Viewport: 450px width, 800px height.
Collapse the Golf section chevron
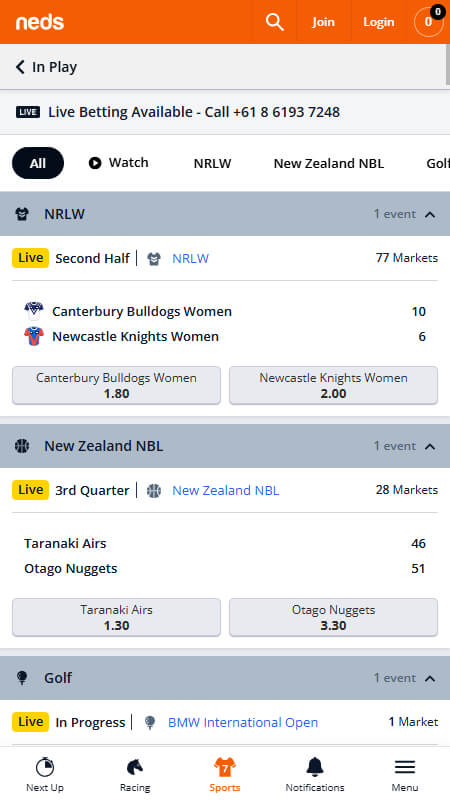[x=430, y=678]
